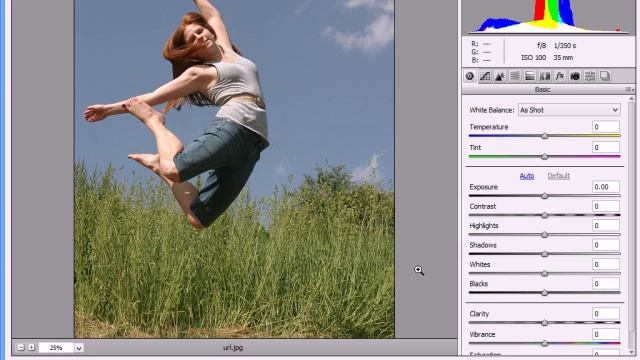Click the Contrast slider handle
640x360 pixels.
[544, 215]
